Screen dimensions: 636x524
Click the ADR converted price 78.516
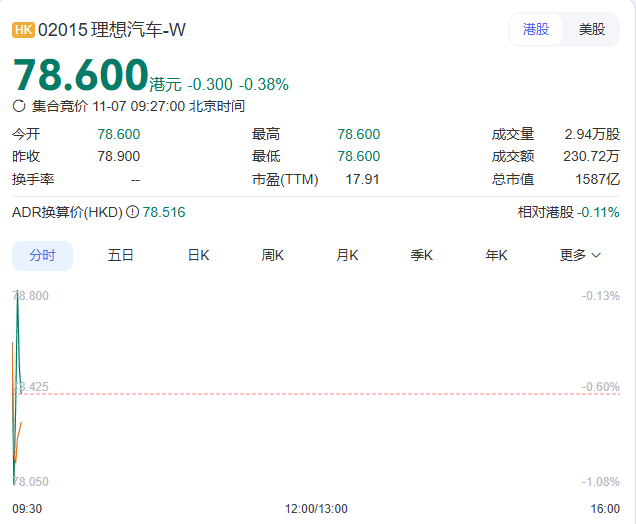click(x=164, y=212)
